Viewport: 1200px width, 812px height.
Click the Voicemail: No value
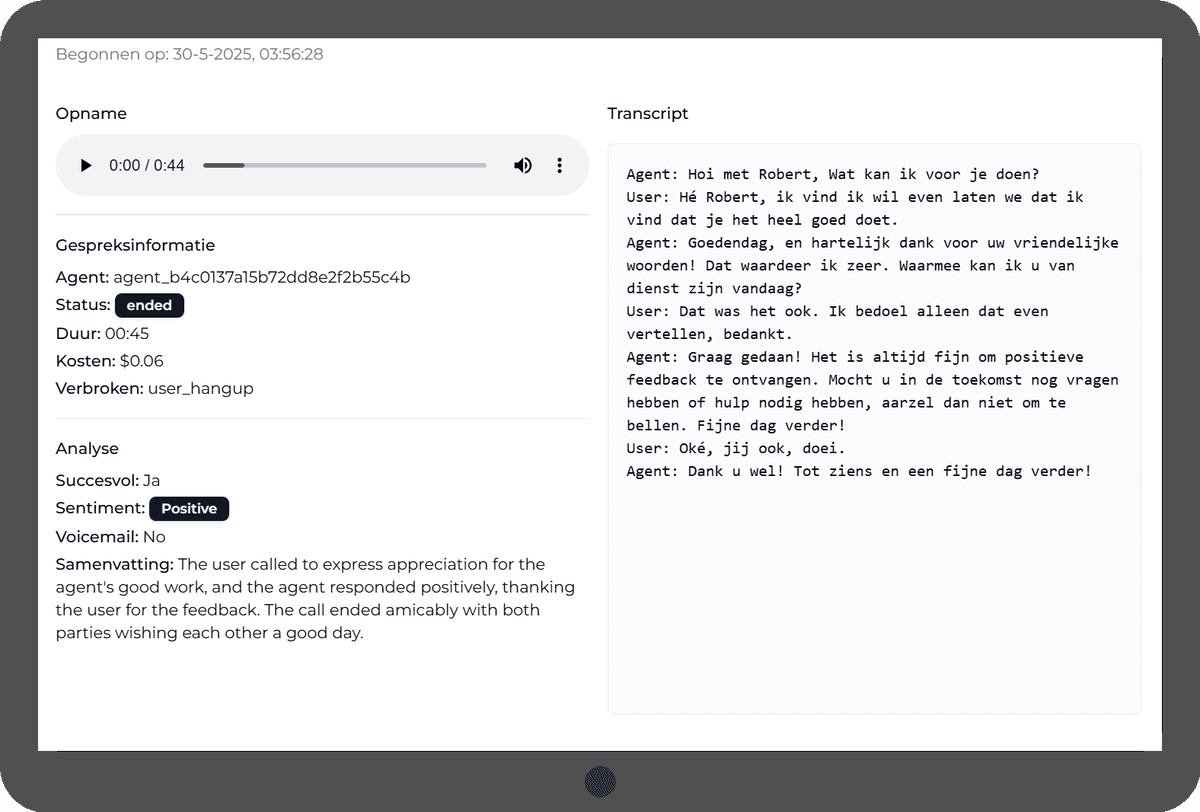click(162, 536)
